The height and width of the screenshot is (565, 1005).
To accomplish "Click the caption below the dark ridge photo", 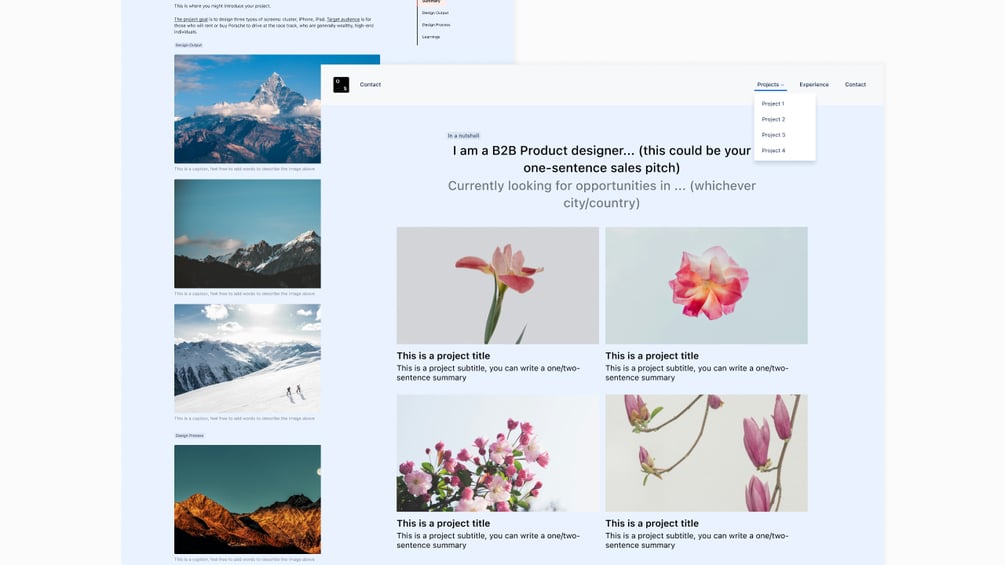I will (x=244, y=294).
